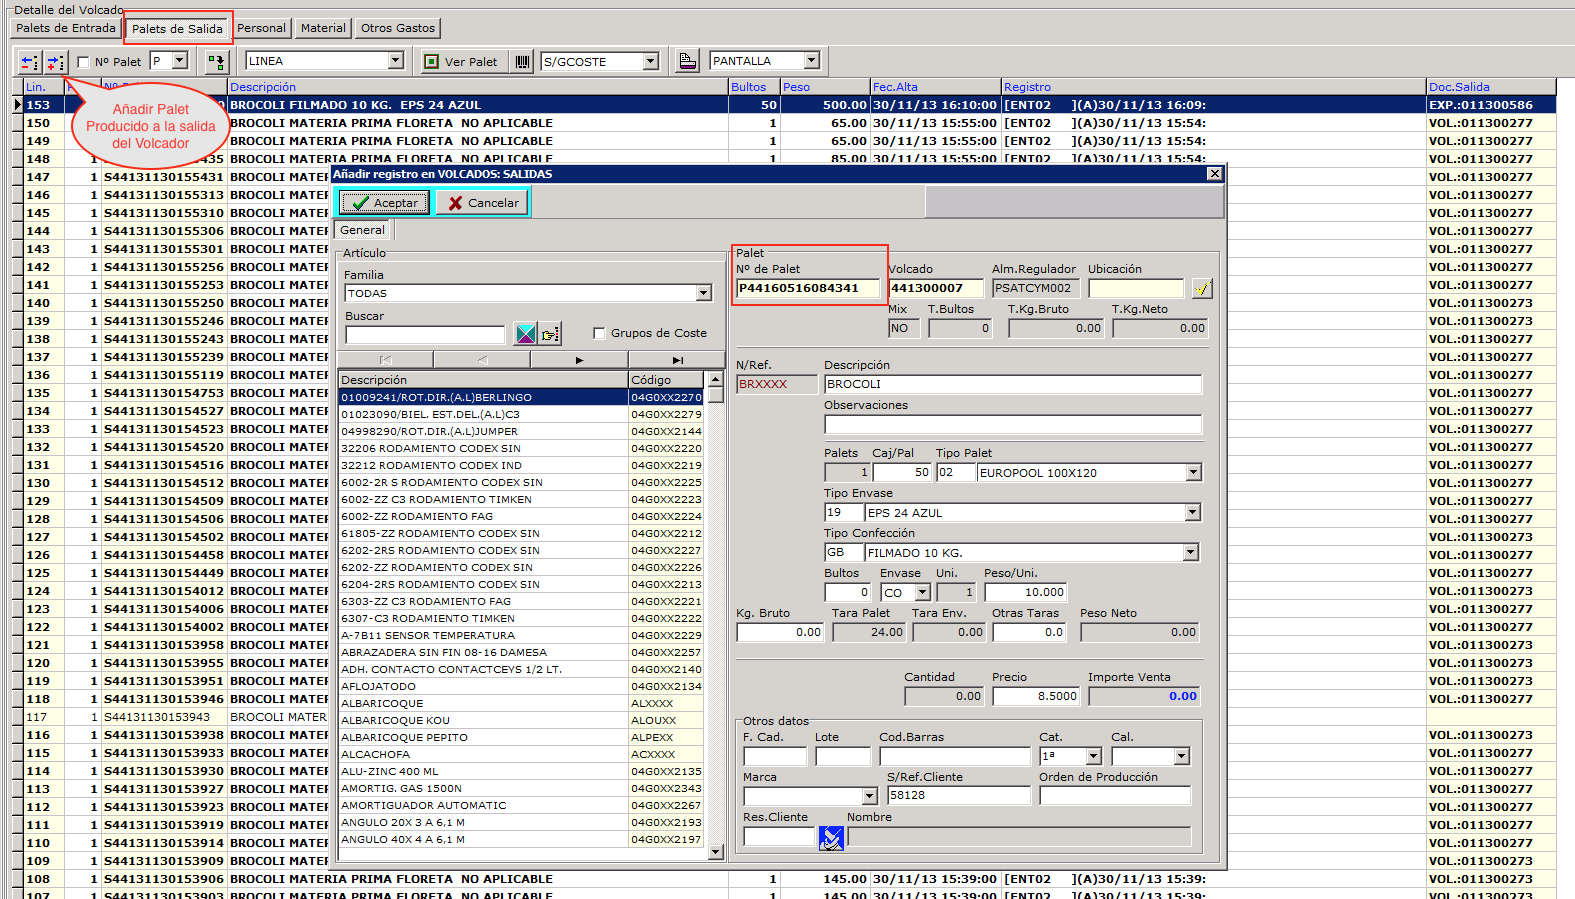Enable the Grupos de Coste checkbox
The image size is (1575, 899).
[x=599, y=333]
